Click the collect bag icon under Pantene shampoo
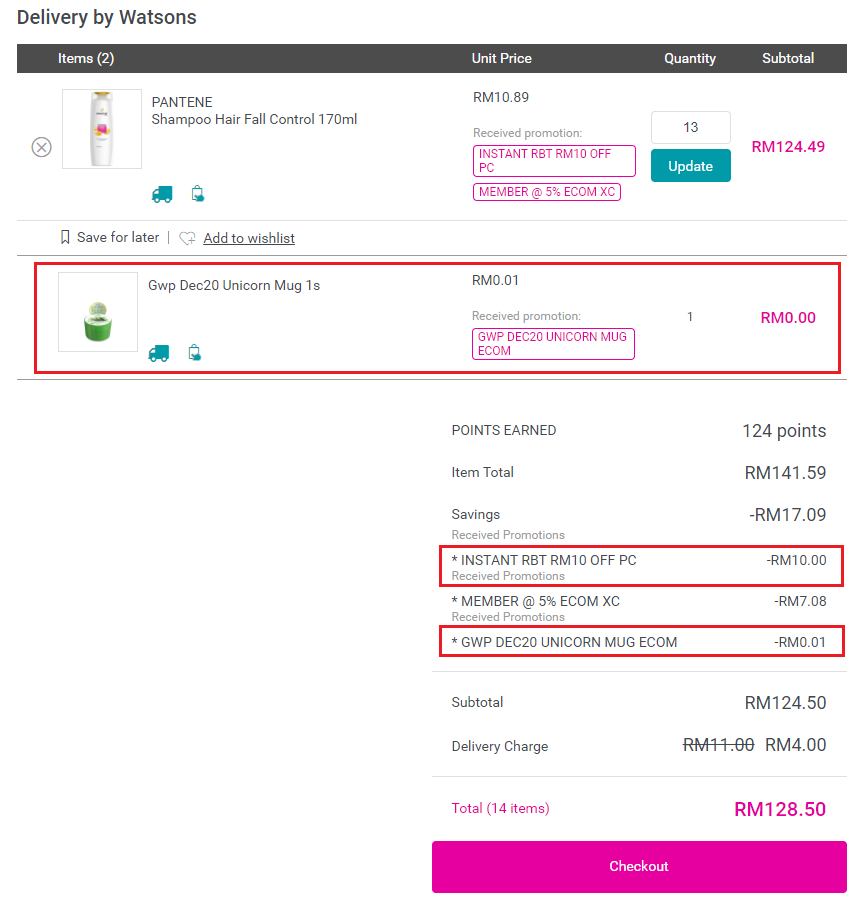Screen dimensions: 863x904 pyautogui.click(x=198, y=194)
